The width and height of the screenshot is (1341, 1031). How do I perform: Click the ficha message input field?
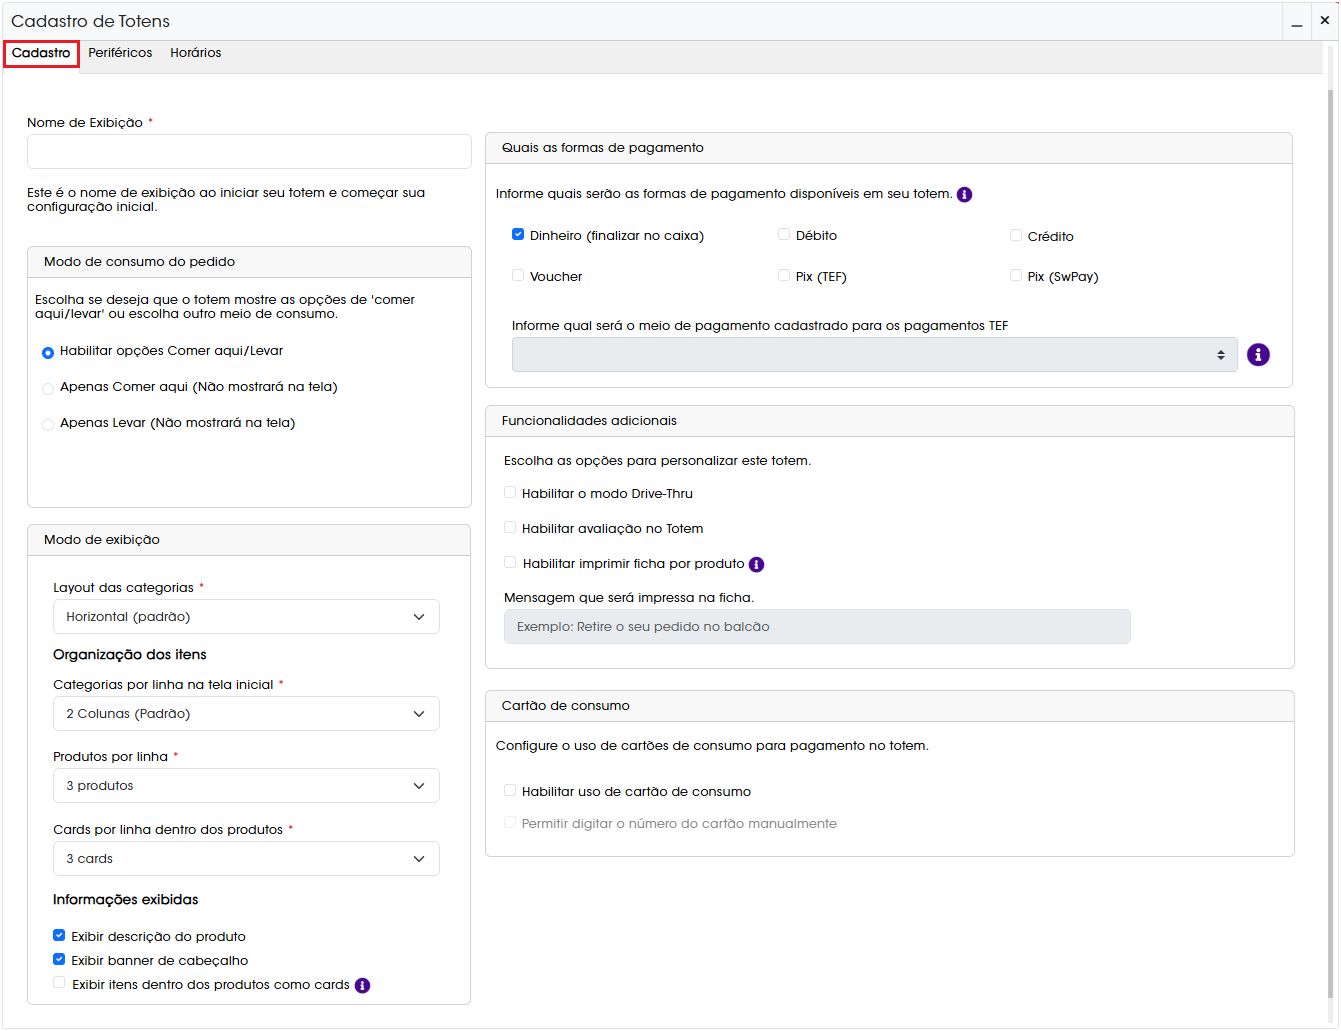coord(817,627)
